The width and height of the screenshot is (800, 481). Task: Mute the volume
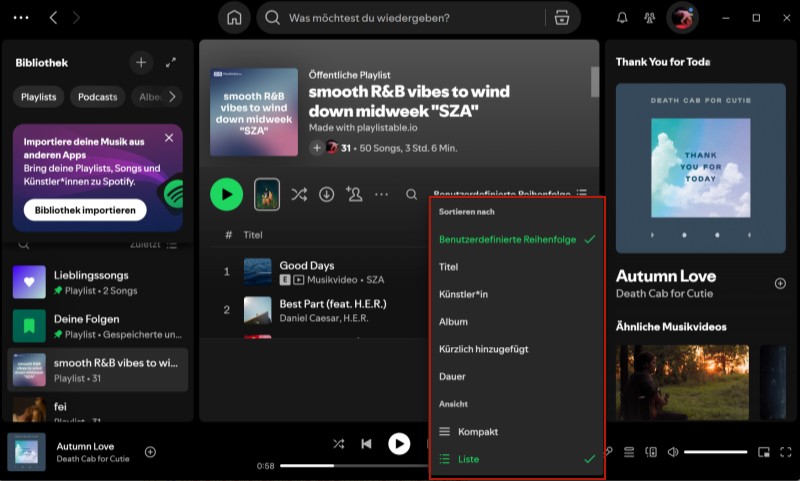click(x=673, y=452)
